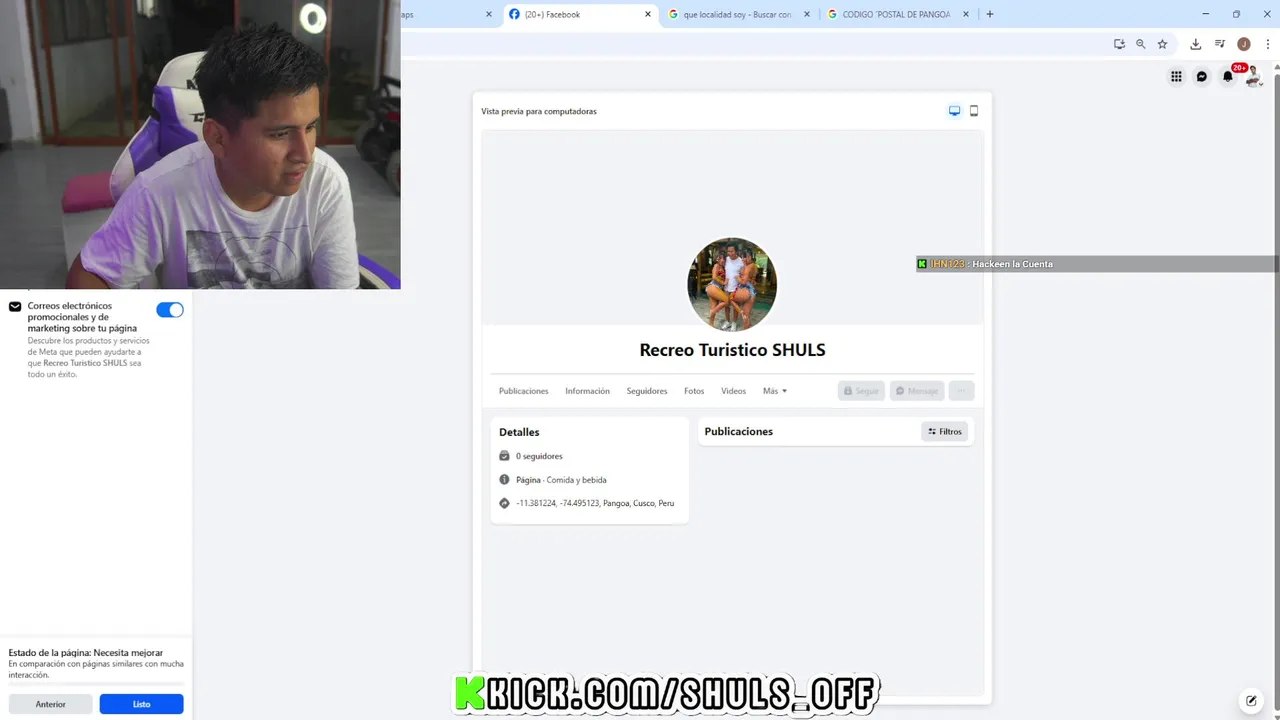The height and width of the screenshot is (720, 1280).
Task: Switch to mobile preview mode
Action: 974,111
